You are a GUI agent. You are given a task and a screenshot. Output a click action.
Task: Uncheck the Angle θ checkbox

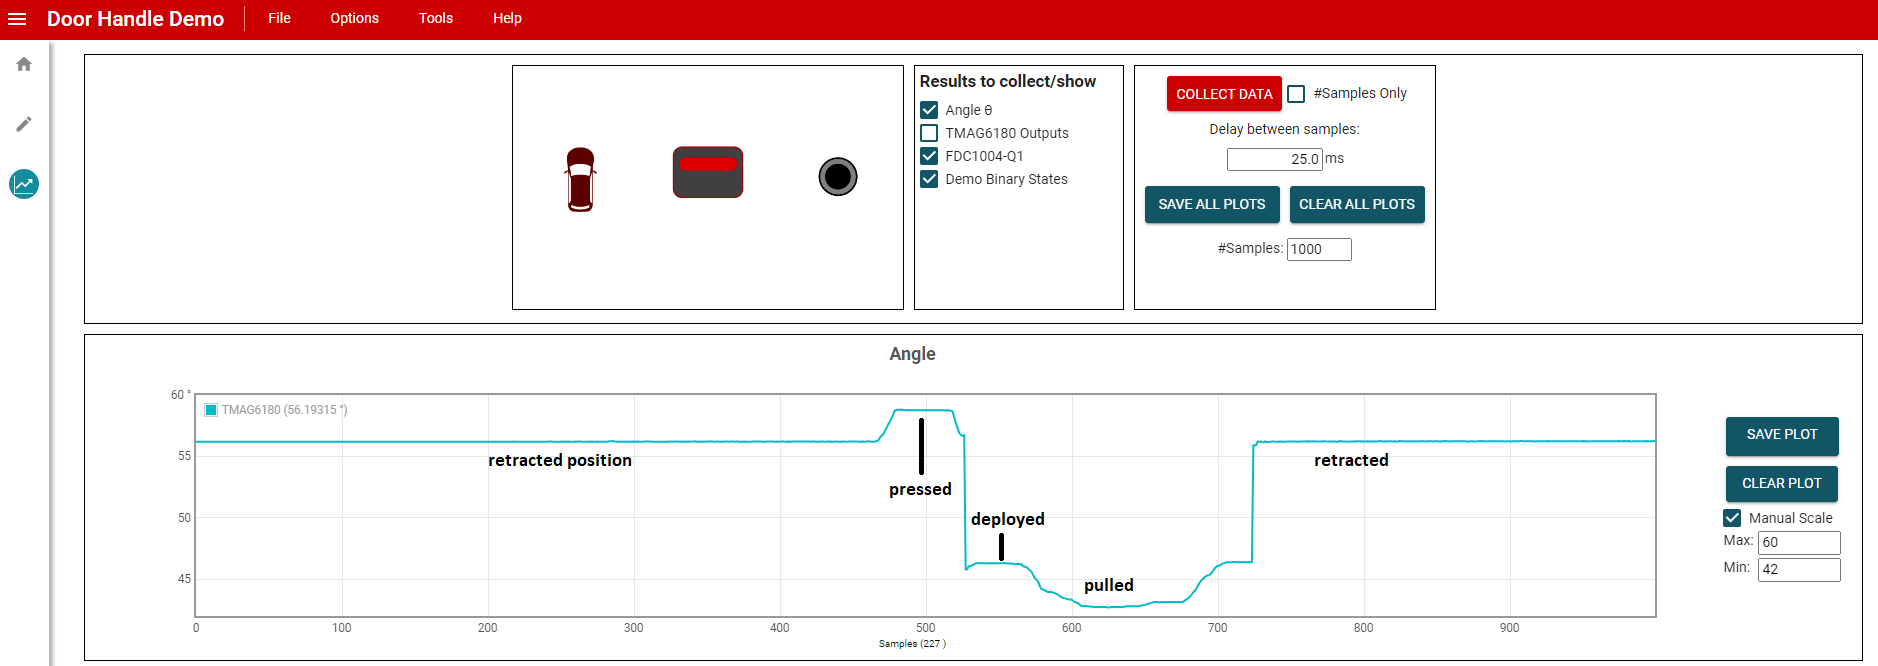click(x=929, y=110)
